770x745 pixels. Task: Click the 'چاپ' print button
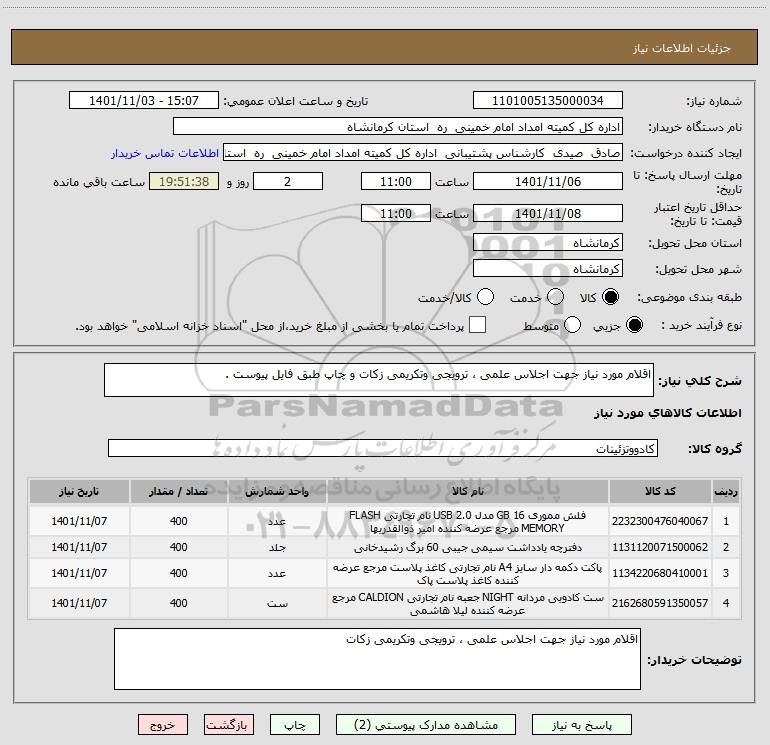tap(295, 725)
